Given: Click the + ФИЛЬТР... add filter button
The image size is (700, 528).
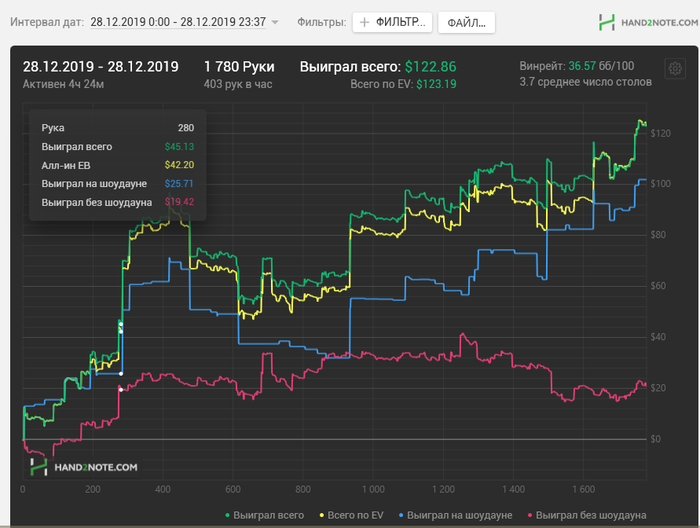Looking at the screenshot, I should [x=392, y=22].
